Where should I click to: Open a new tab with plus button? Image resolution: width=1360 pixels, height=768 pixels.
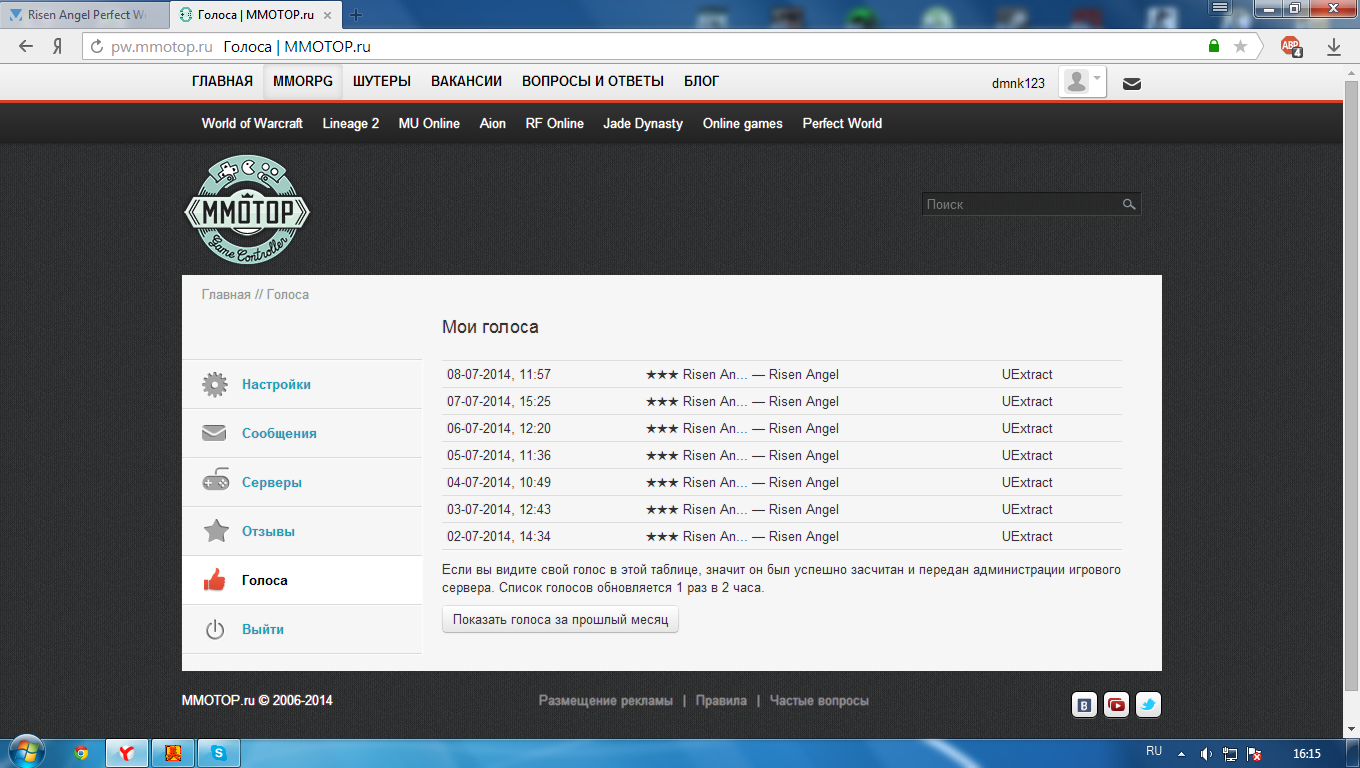tap(356, 15)
